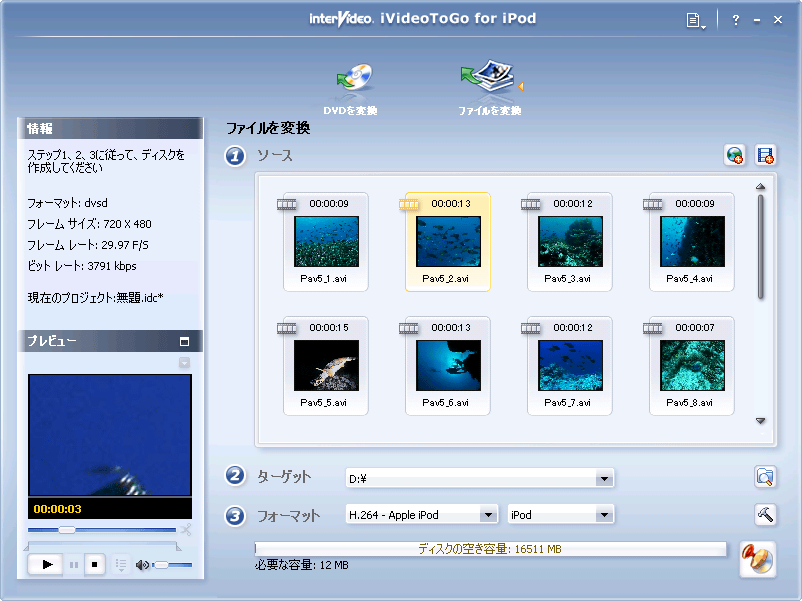Select the Pav5_8.avi thumbnail

(x=692, y=365)
